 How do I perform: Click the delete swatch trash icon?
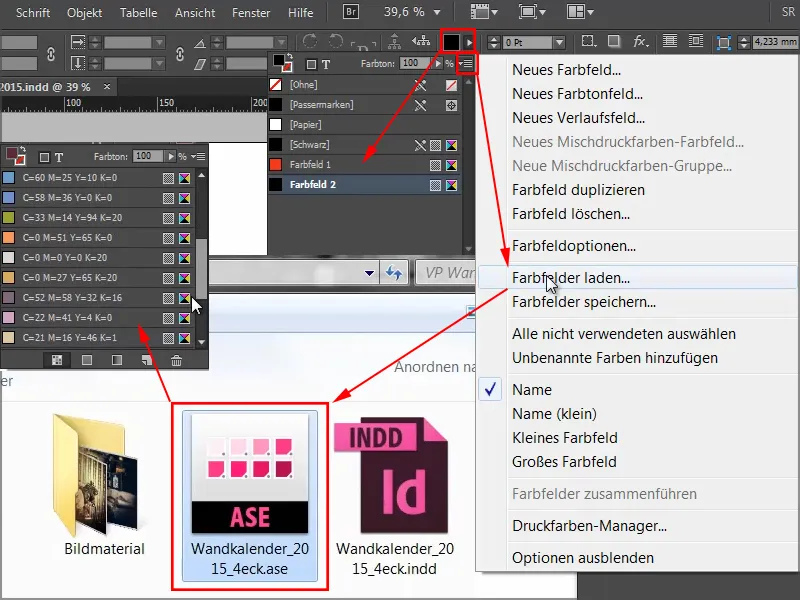coord(177,360)
